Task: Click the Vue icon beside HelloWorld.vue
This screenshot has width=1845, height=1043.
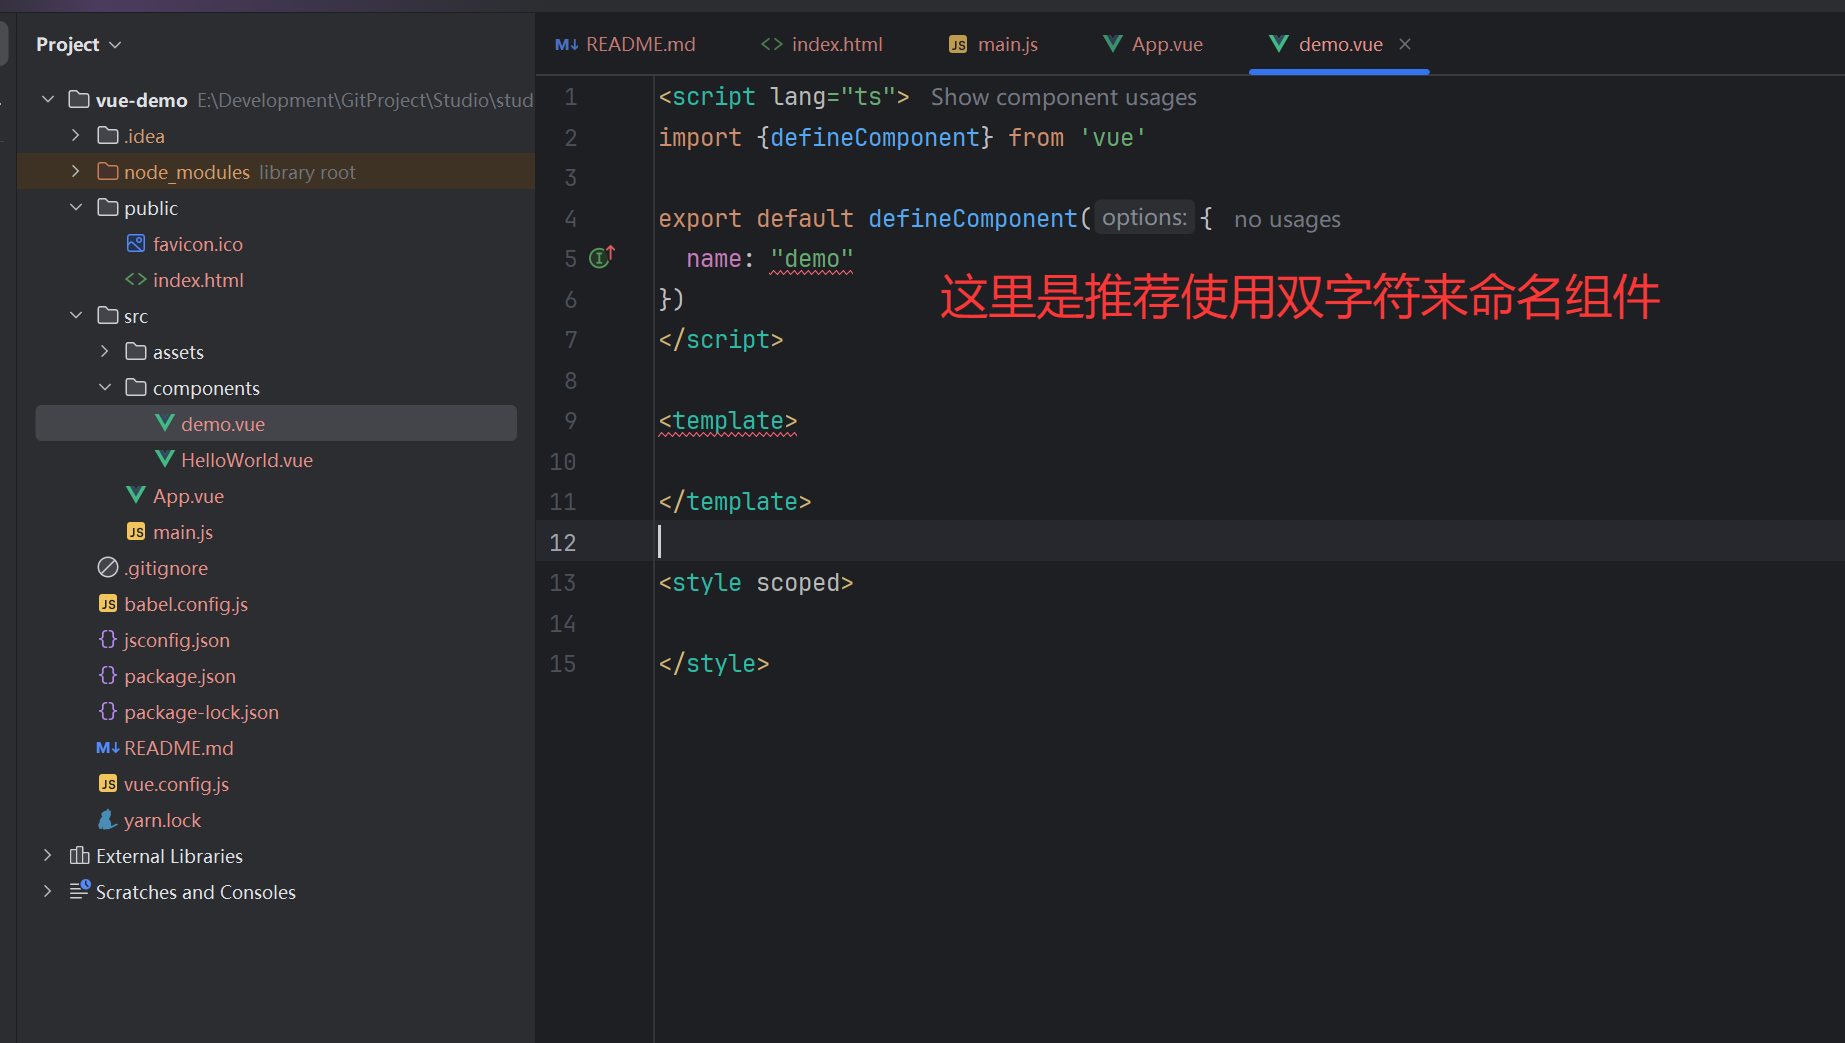Action: 165,459
